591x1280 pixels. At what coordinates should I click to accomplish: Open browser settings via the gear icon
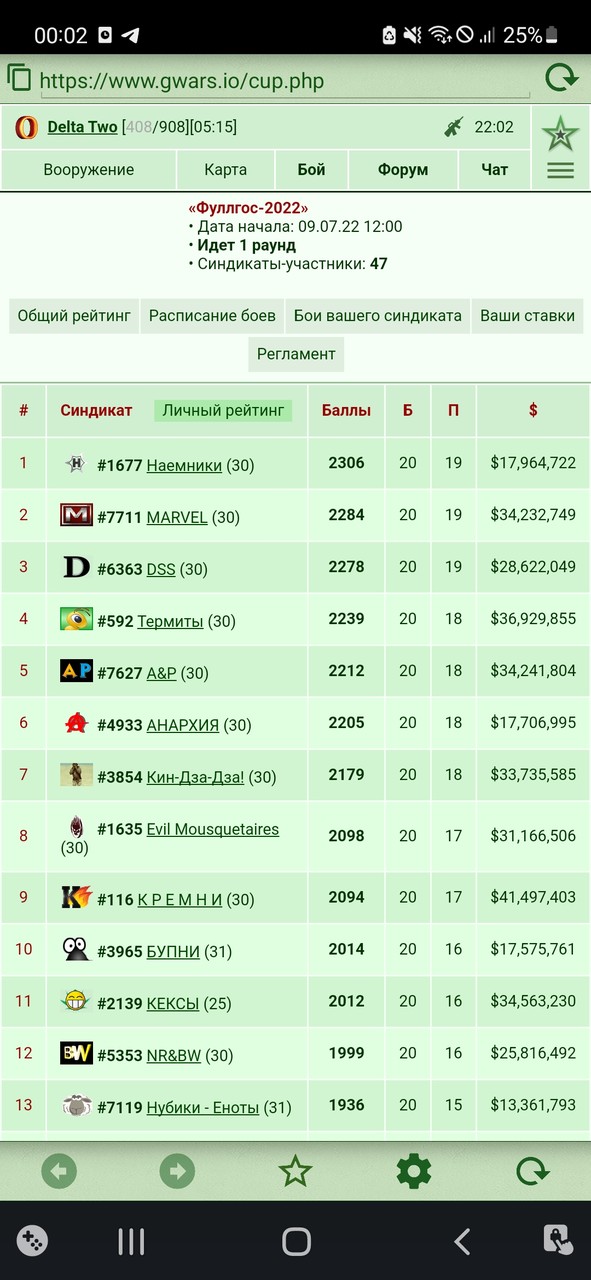tap(414, 1171)
